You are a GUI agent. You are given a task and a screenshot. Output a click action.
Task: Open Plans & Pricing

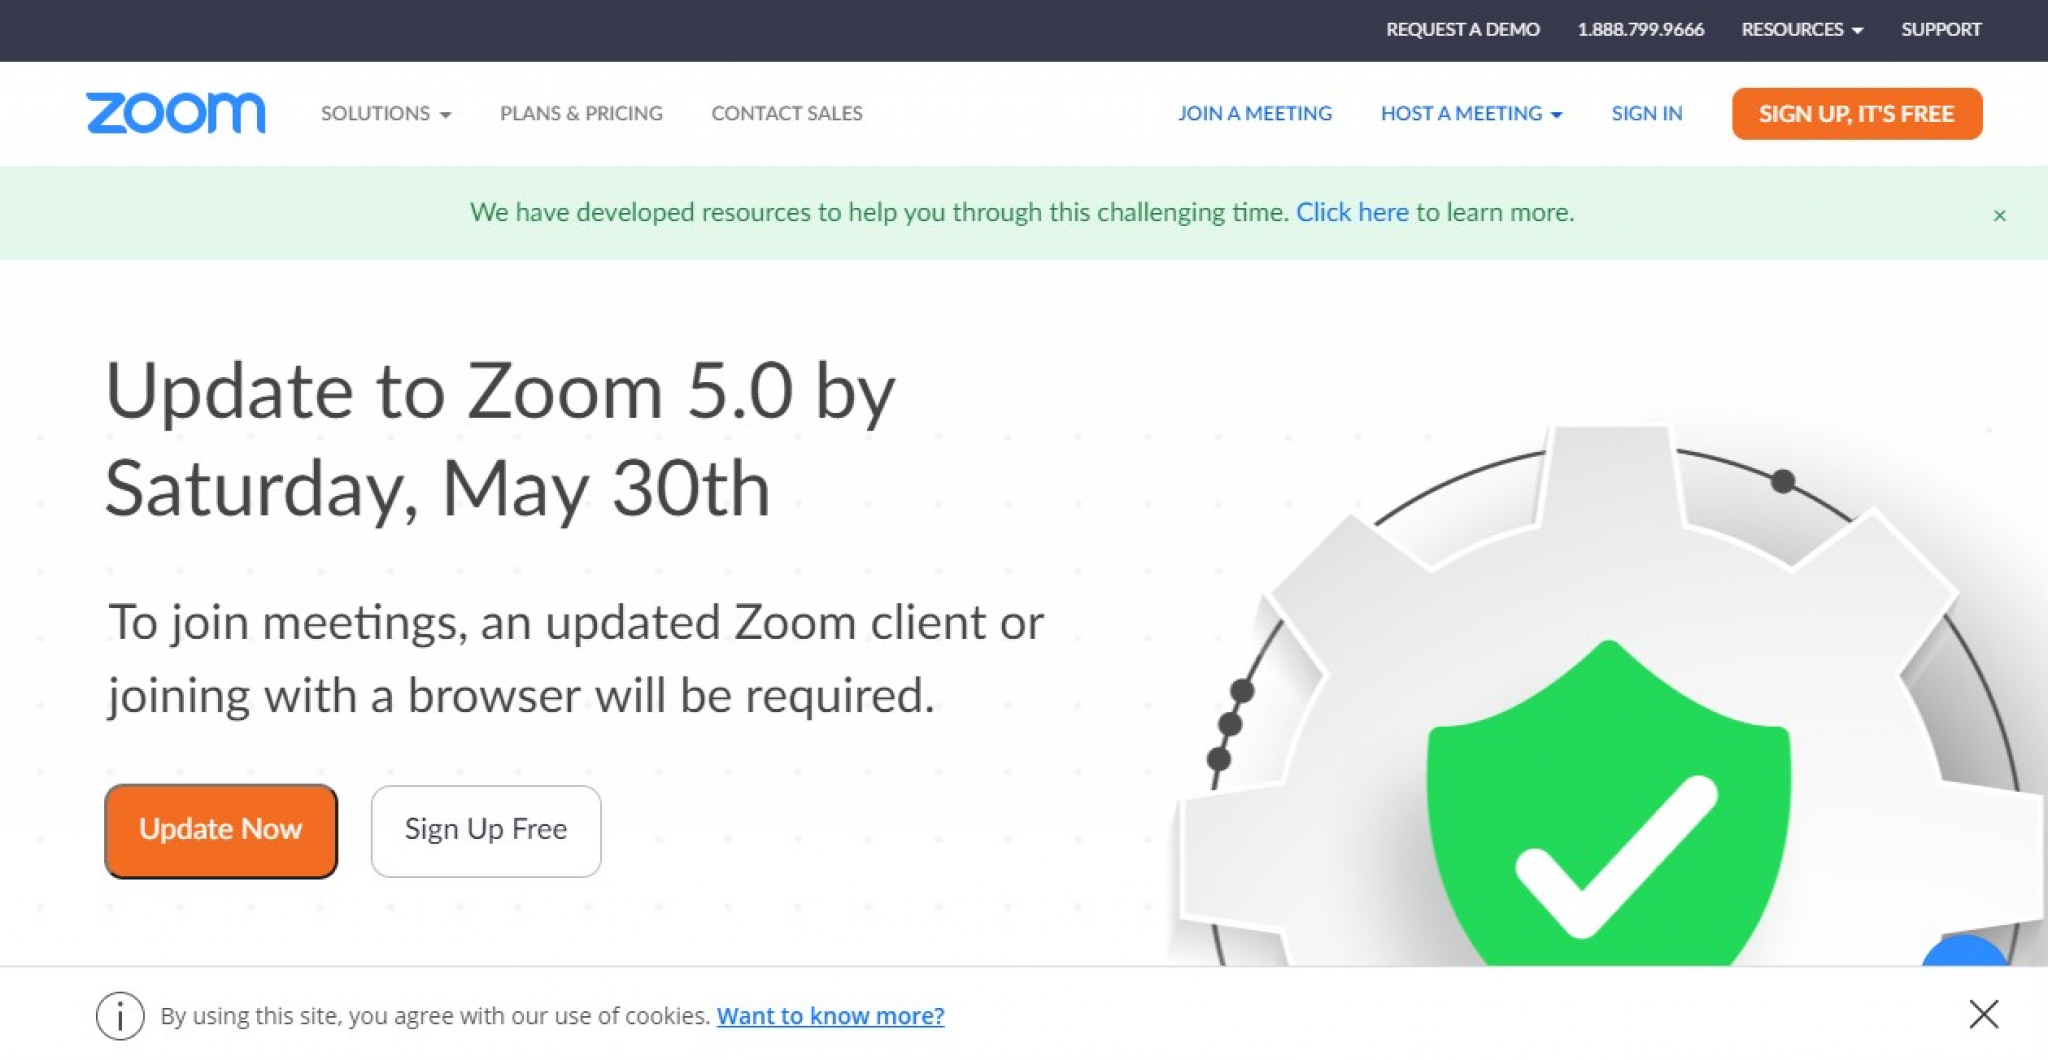(x=580, y=113)
